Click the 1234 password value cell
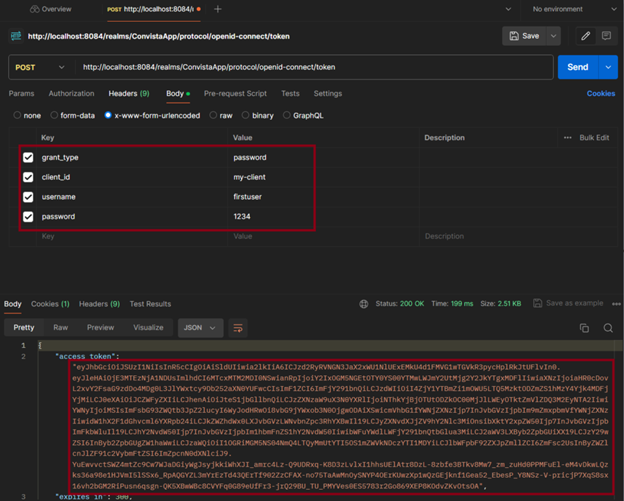Image resolution: width=624 pixels, height=501 pixels. [323, 216]
